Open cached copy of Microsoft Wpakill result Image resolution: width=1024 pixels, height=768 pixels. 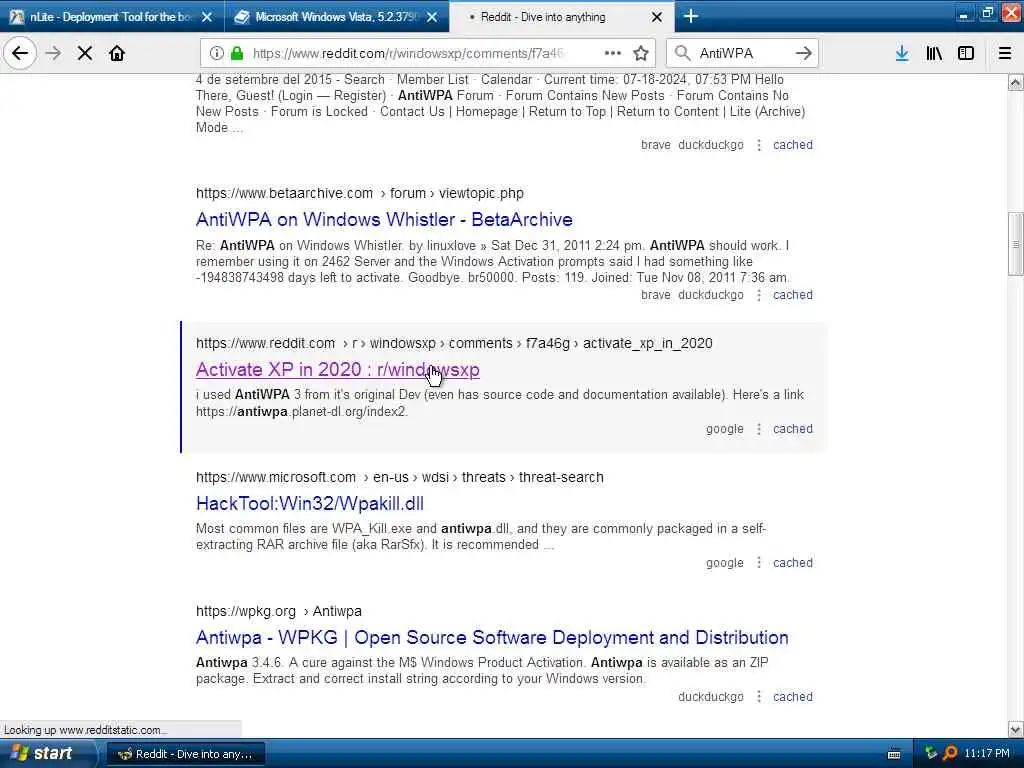point(793,563)
